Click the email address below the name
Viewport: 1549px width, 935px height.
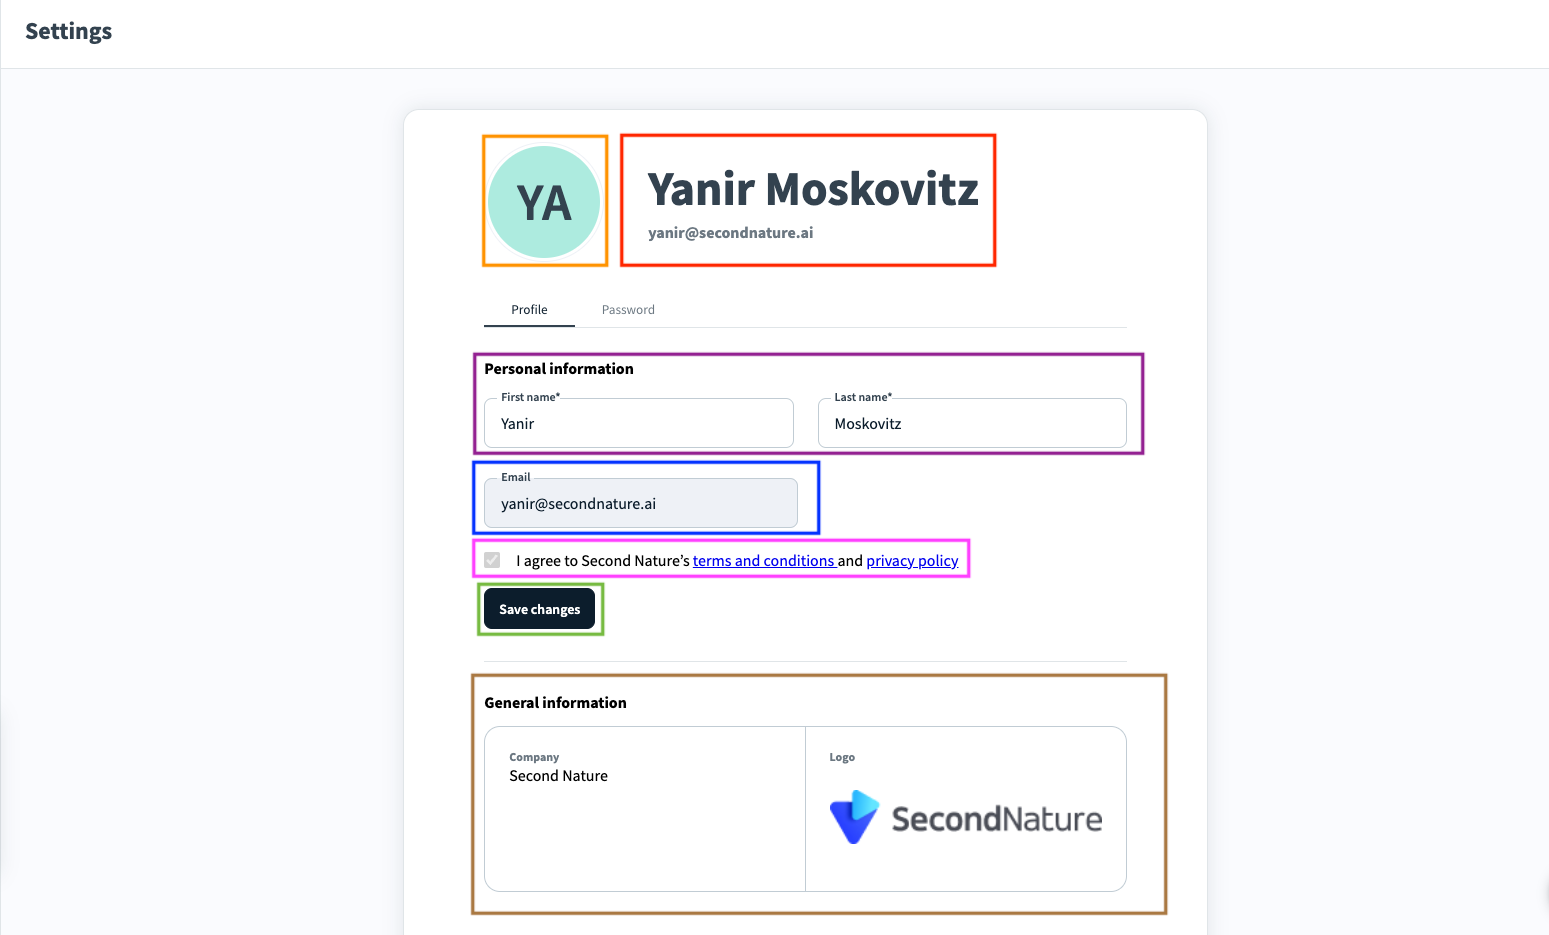point(730,233)
